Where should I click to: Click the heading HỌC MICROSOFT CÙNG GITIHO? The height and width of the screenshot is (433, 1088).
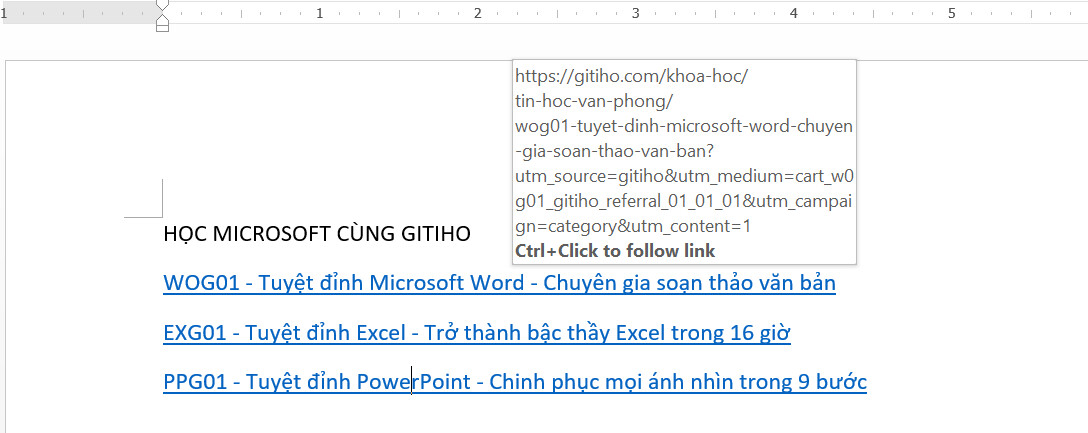(317, 234)
